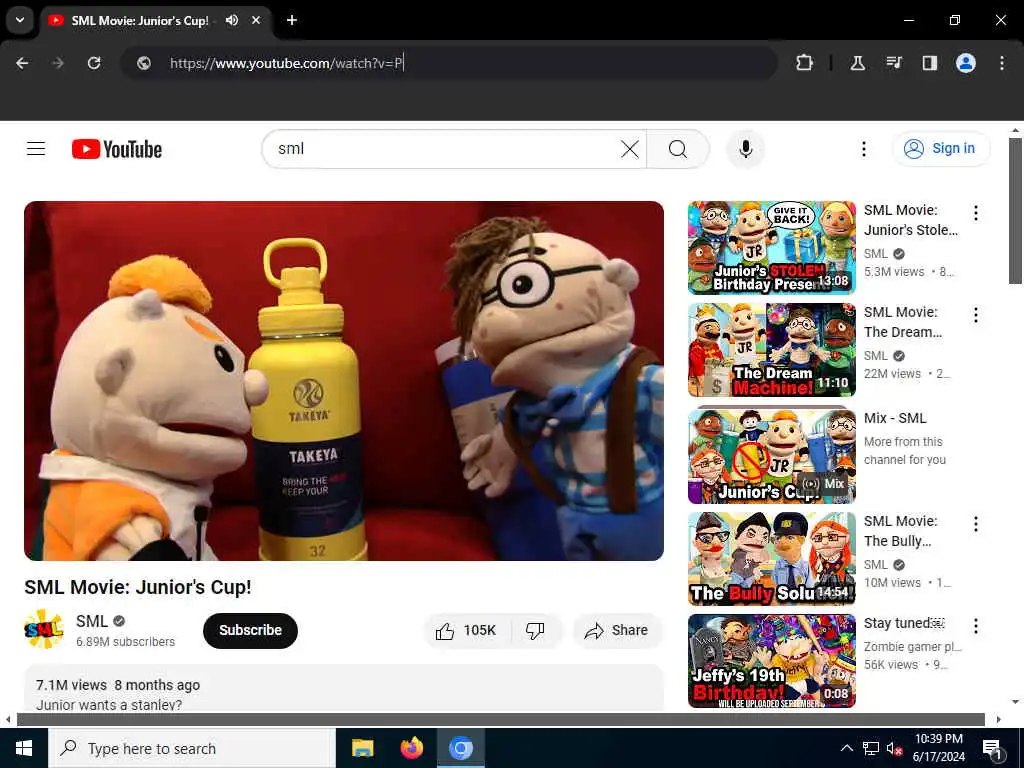Go back with browser back arrow
Image resolution: width=1024 pixels, height=768 pixels.
pyautogui.click(x=22, y=63)
